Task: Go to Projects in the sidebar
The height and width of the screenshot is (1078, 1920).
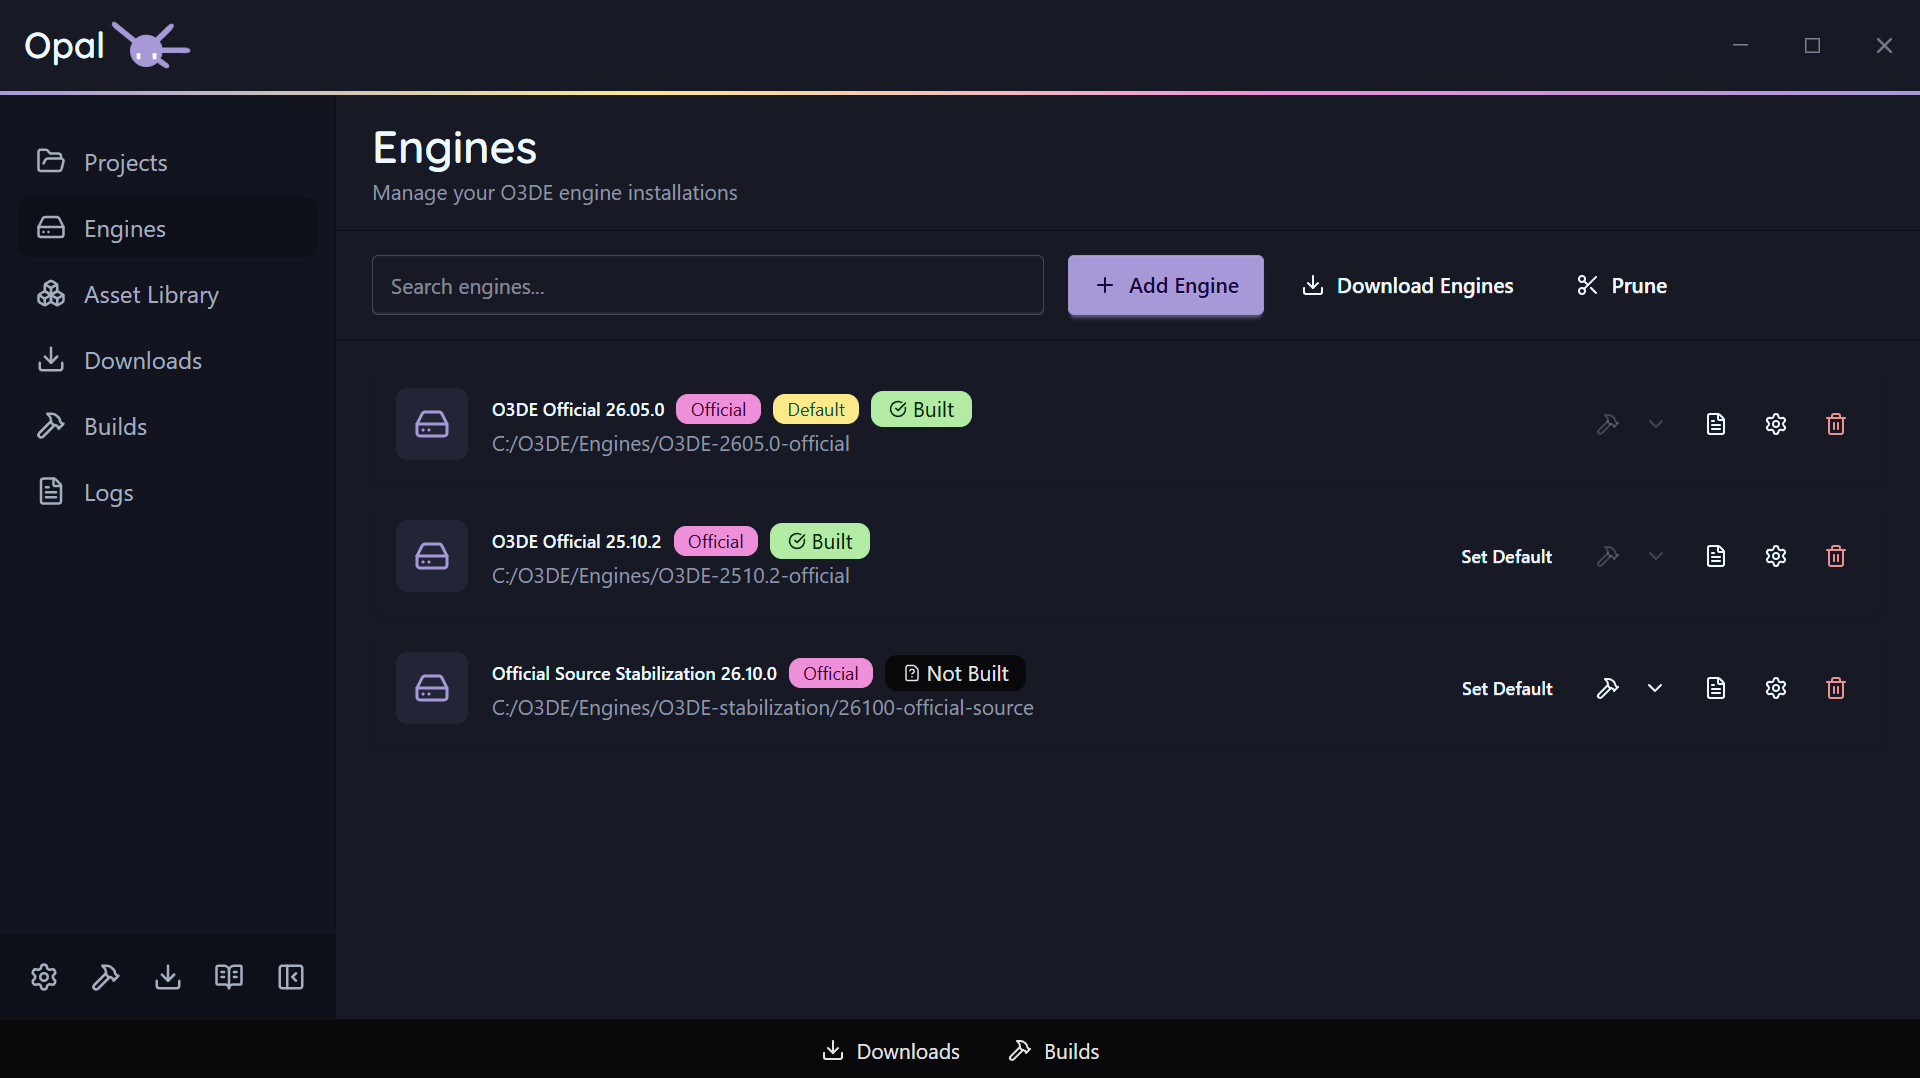Action: 167,162
